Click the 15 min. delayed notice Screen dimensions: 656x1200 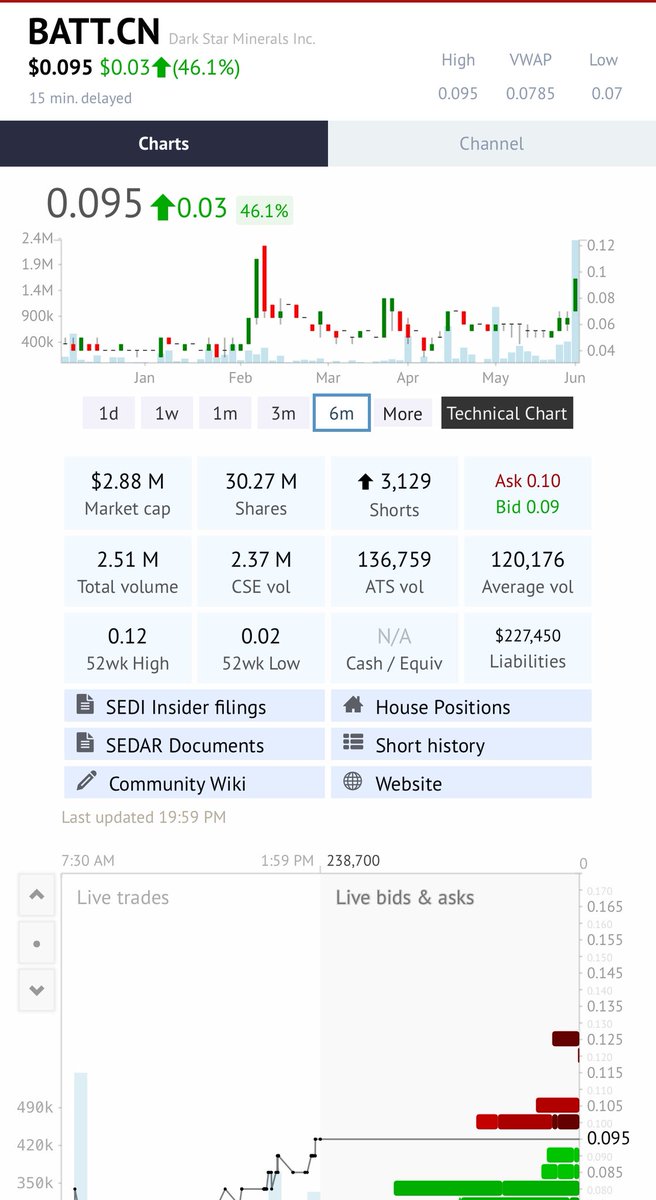coord(80,98)
